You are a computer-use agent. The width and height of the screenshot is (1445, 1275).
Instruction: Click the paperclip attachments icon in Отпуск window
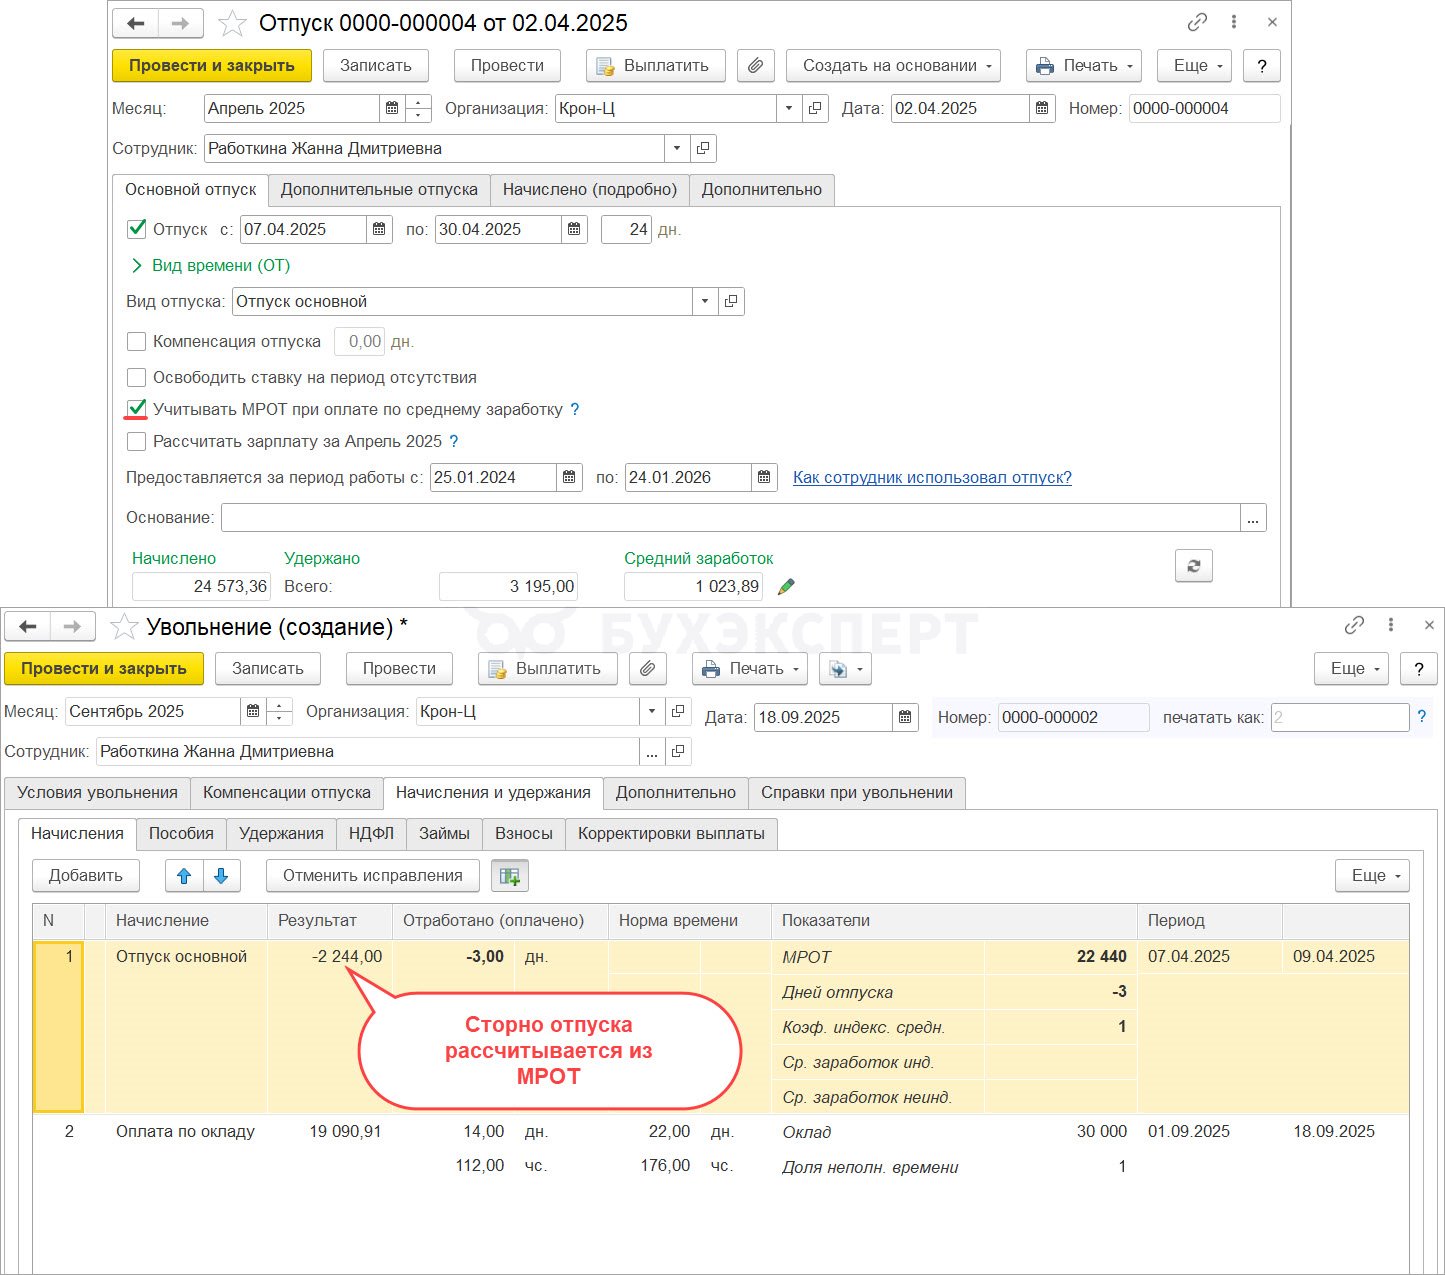[756, 66]
